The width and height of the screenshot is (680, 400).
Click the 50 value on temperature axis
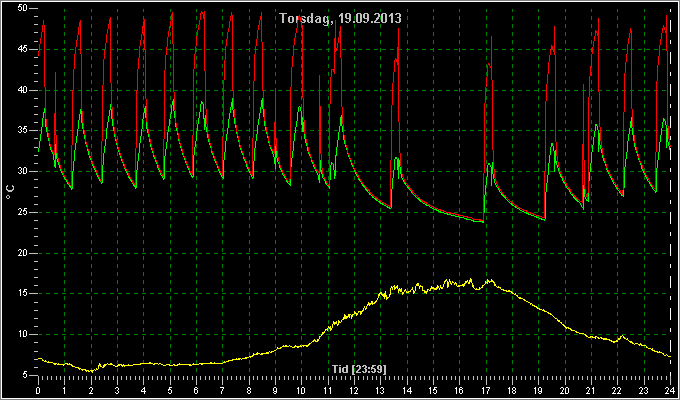tap(23, 8)
